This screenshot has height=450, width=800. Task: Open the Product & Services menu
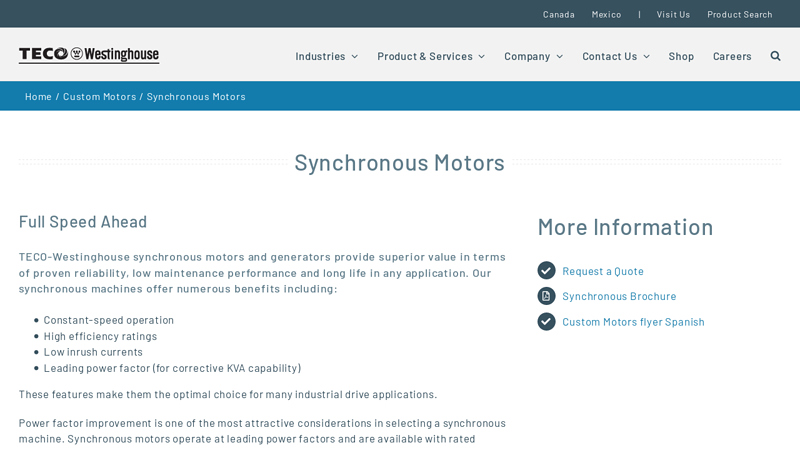(425, 56)
